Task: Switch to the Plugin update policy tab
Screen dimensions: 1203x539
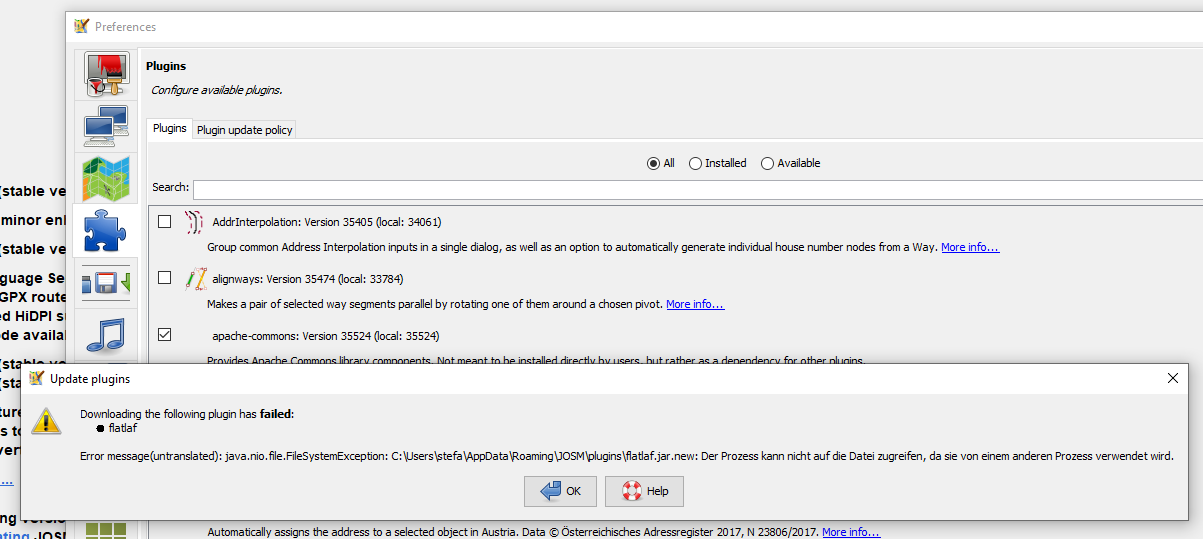Action: click(244, 130)
